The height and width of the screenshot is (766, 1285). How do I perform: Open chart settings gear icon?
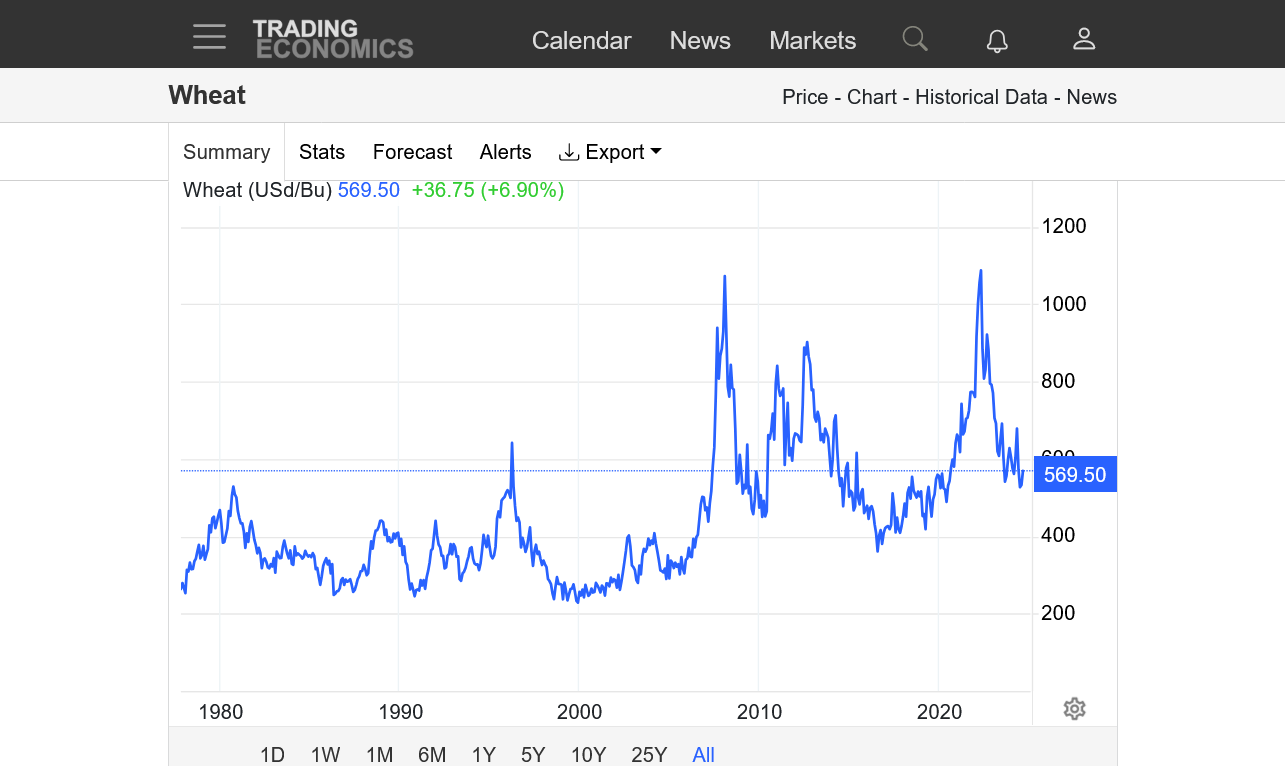1074,709
